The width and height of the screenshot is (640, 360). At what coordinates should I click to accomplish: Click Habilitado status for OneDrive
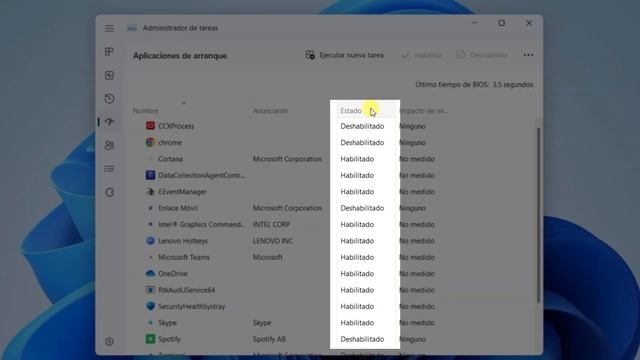coord(357,273)
